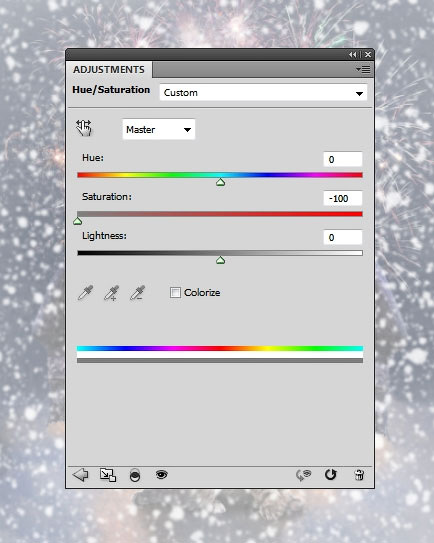The width and height of the screenshot is (434, 543).
Task: Click the Lightness value field
Action: click(343, 237)
